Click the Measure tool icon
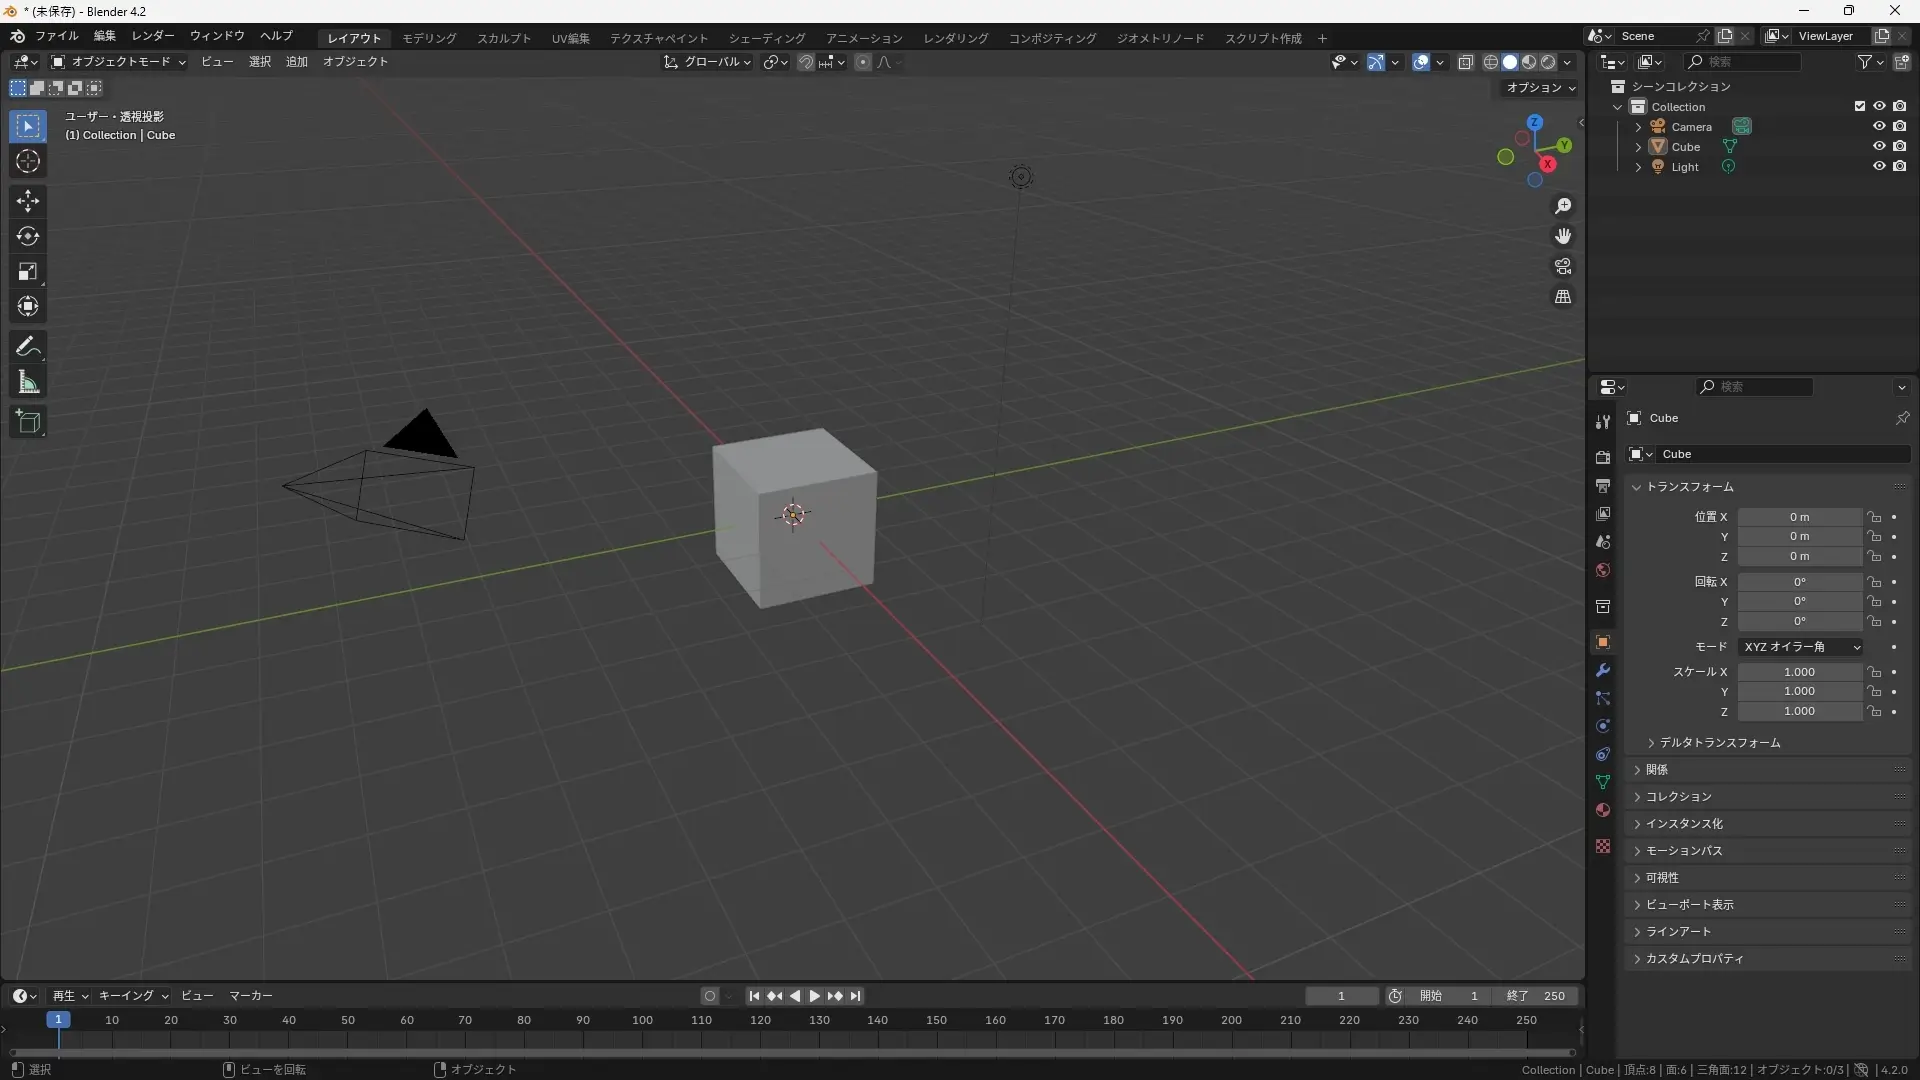The height and width of the screenshot is (1080, 1920). coord(29,382)
